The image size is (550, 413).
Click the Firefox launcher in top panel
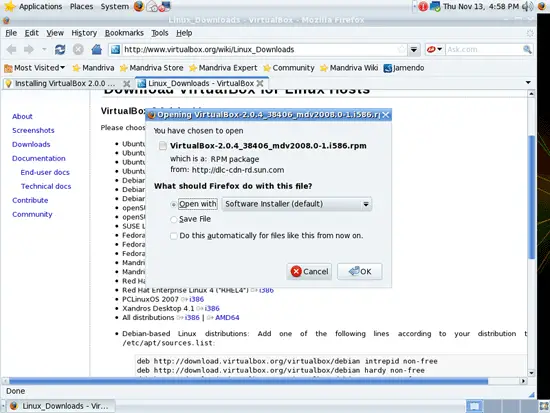(x=139, y=6)
